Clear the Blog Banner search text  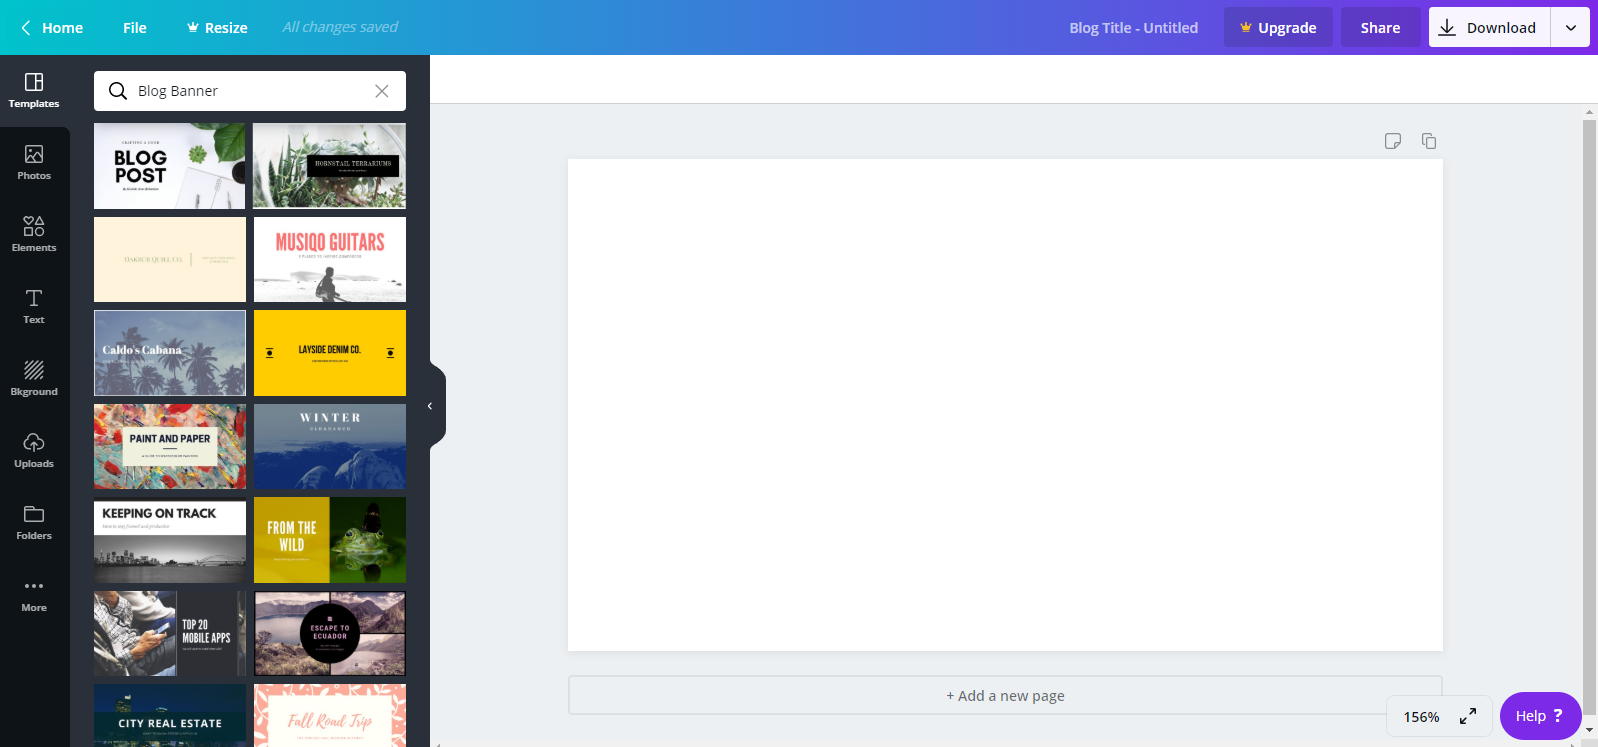pos(382,91)
